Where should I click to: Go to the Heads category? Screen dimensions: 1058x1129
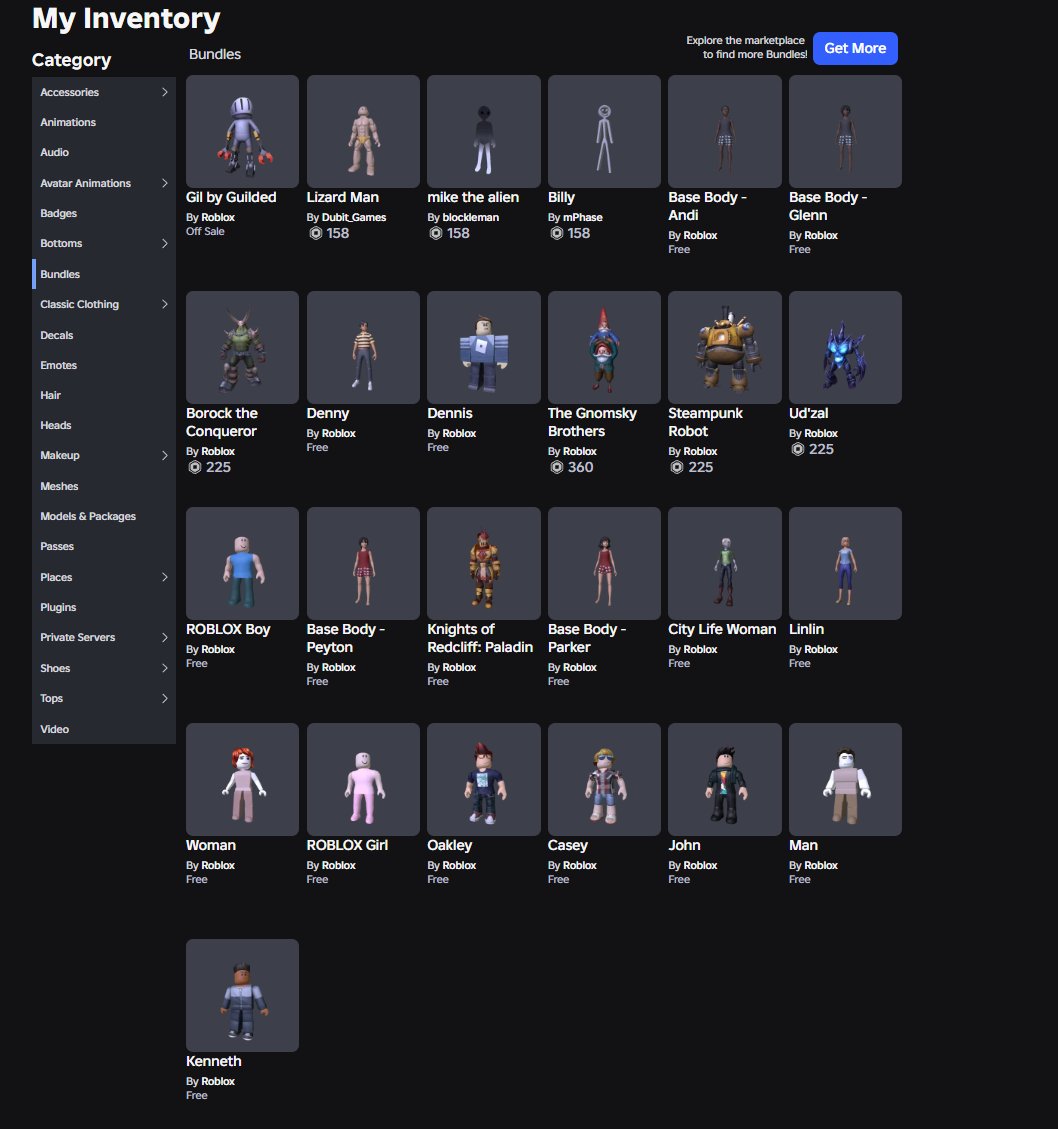click(x=104, y=426)
